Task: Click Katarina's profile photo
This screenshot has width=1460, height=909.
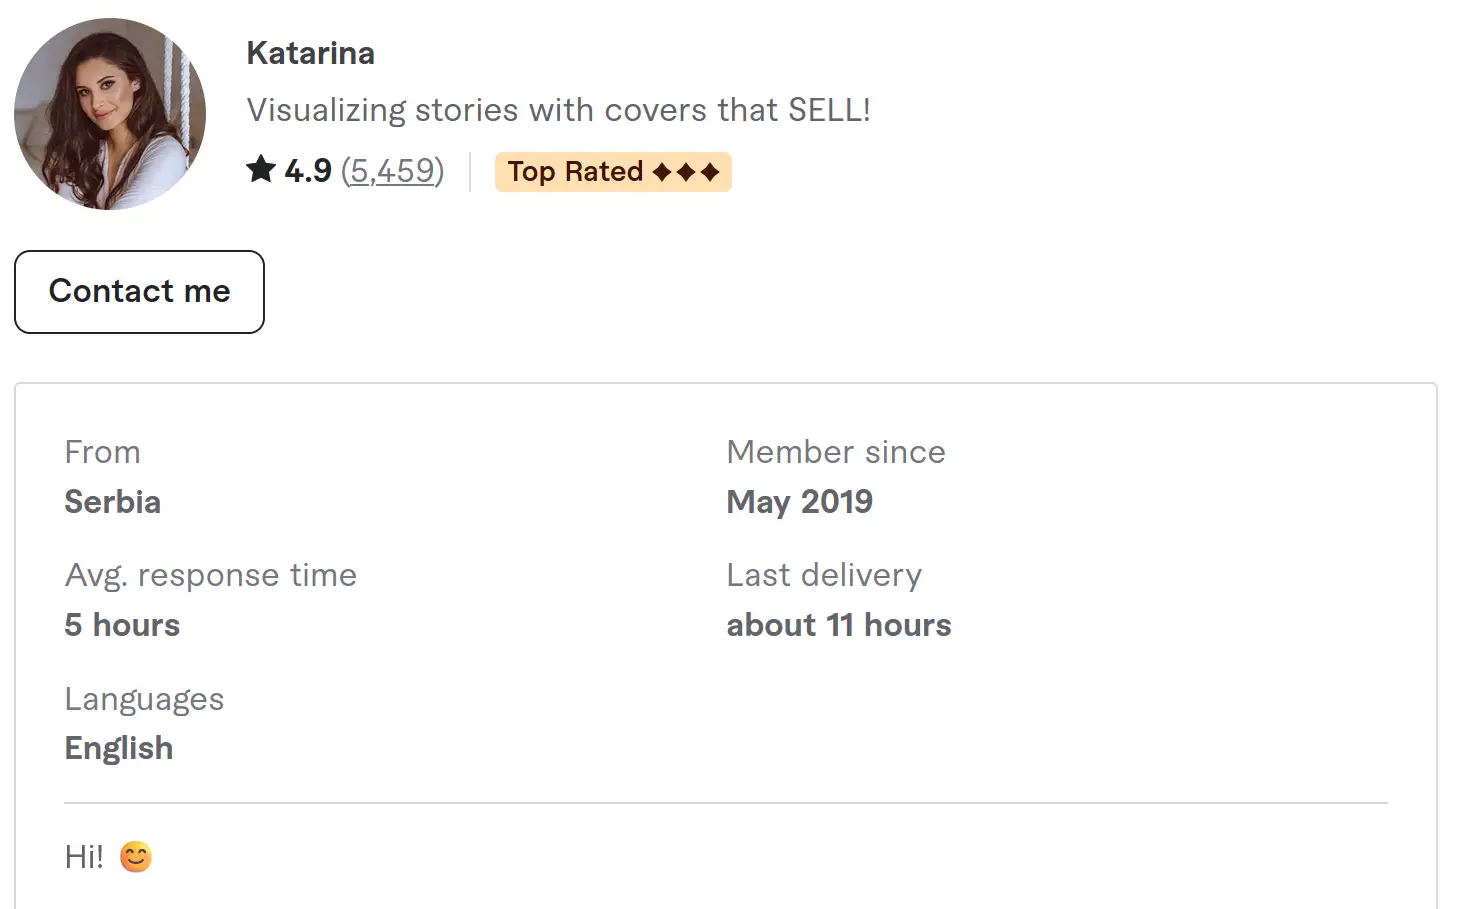Action: [110, 114]
